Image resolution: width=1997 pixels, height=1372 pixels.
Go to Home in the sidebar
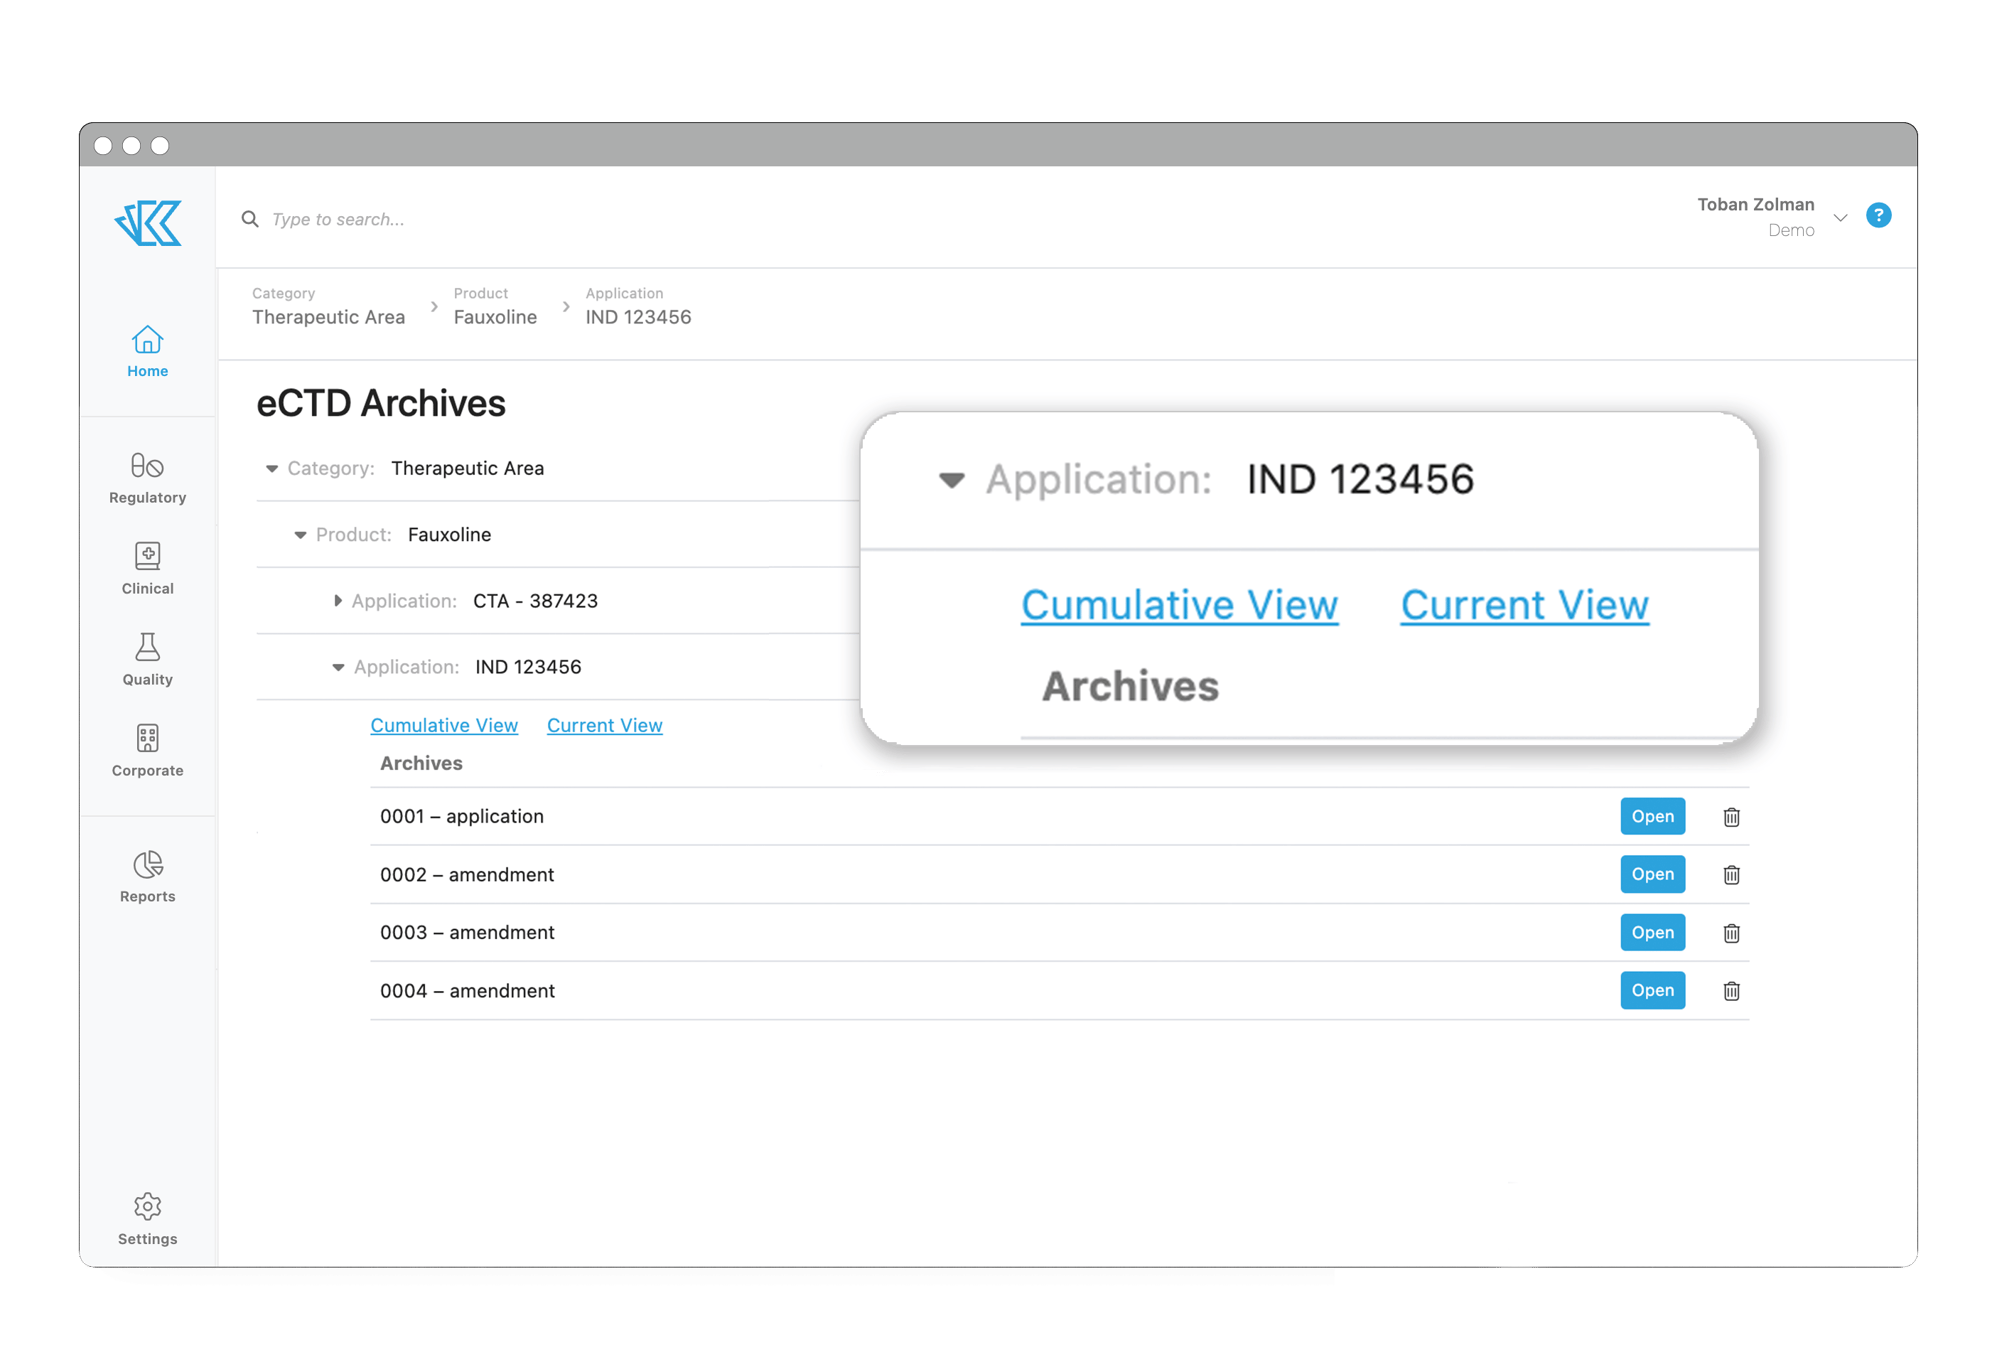(147, 352)
